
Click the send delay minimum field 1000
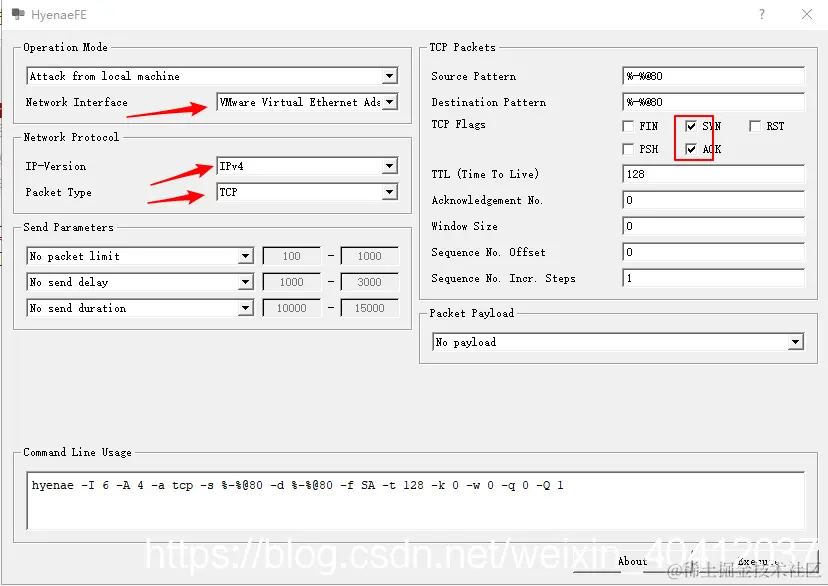(x=291, y=282)
